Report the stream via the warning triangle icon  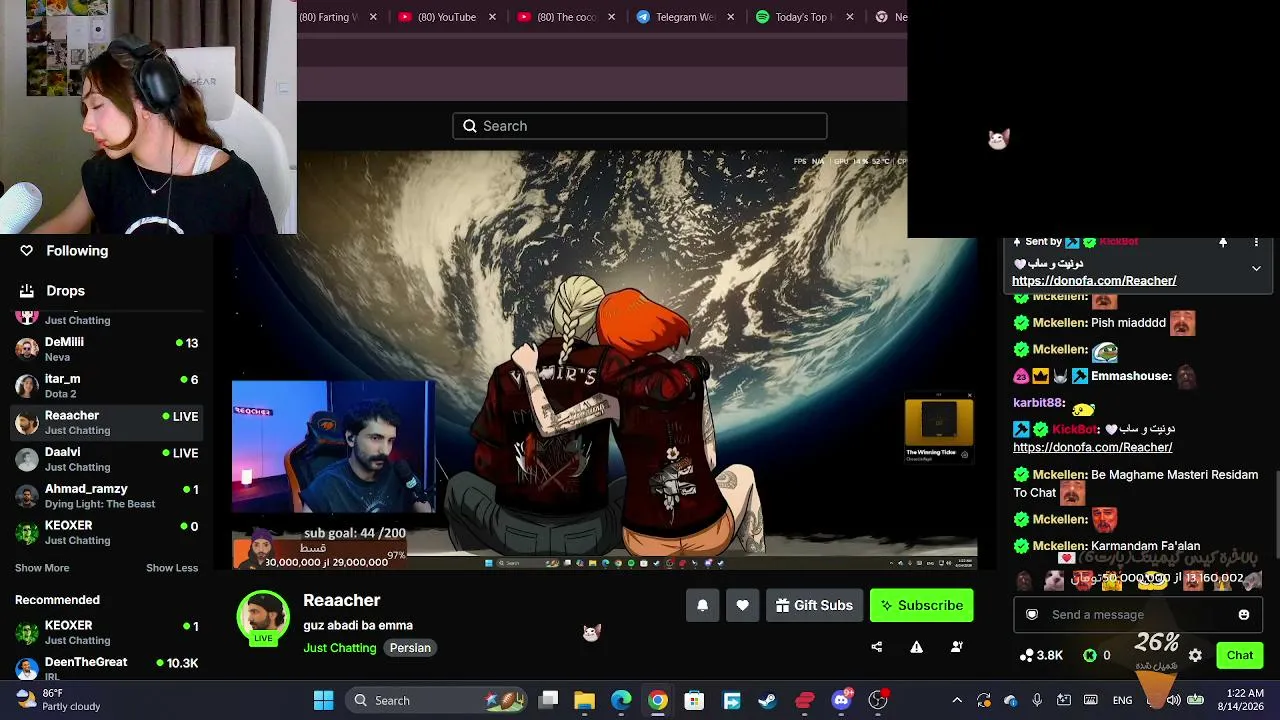916,647
